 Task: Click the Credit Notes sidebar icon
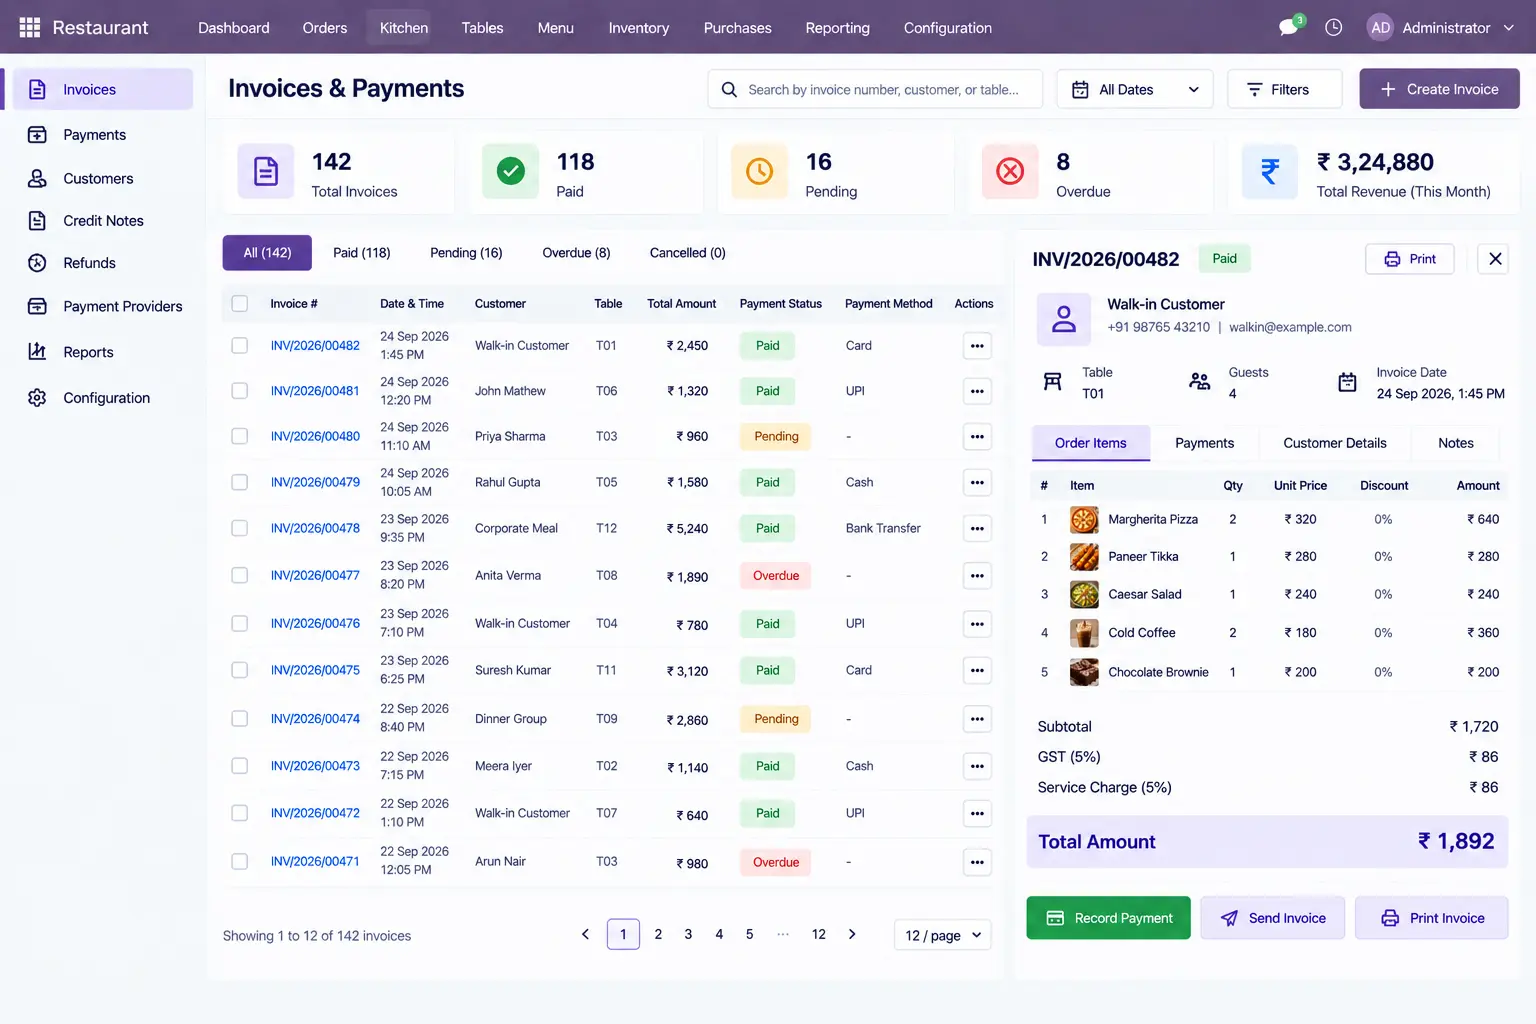(37, 221)
